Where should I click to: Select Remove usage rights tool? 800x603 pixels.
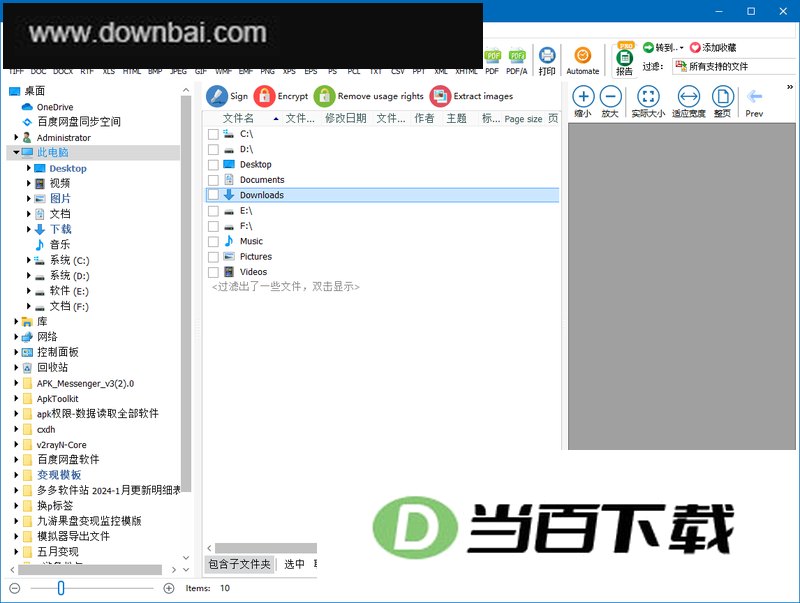[369, 96]
